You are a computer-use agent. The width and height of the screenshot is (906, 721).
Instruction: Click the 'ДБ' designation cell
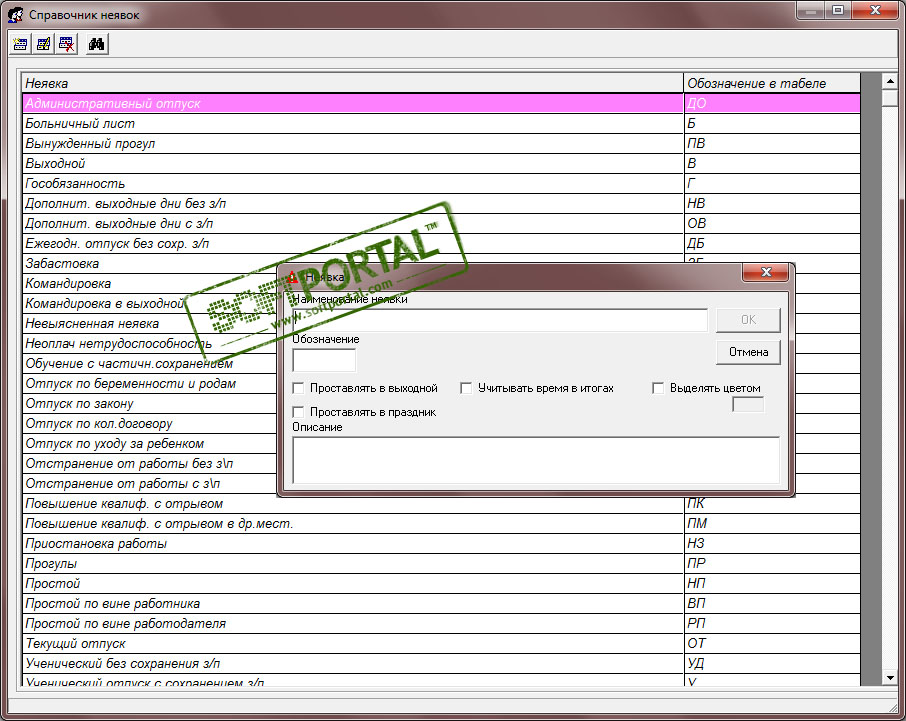(772, 243)
